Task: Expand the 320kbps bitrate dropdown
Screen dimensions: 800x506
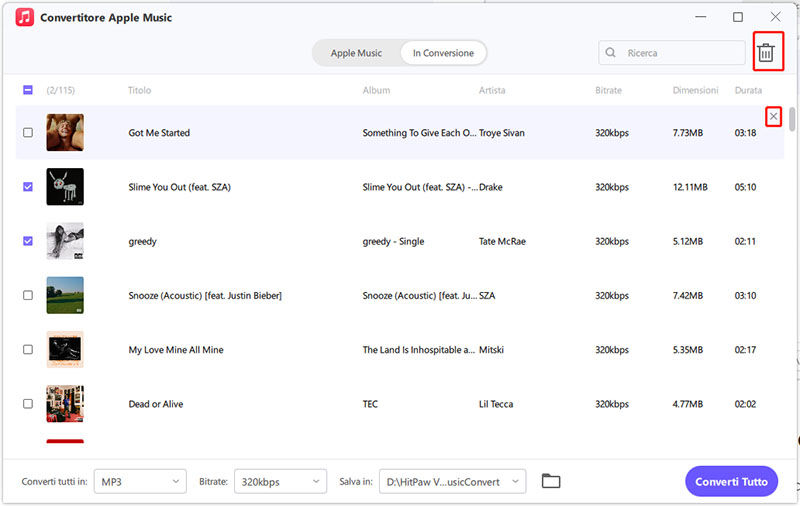Action: click(x=280, y=482)
